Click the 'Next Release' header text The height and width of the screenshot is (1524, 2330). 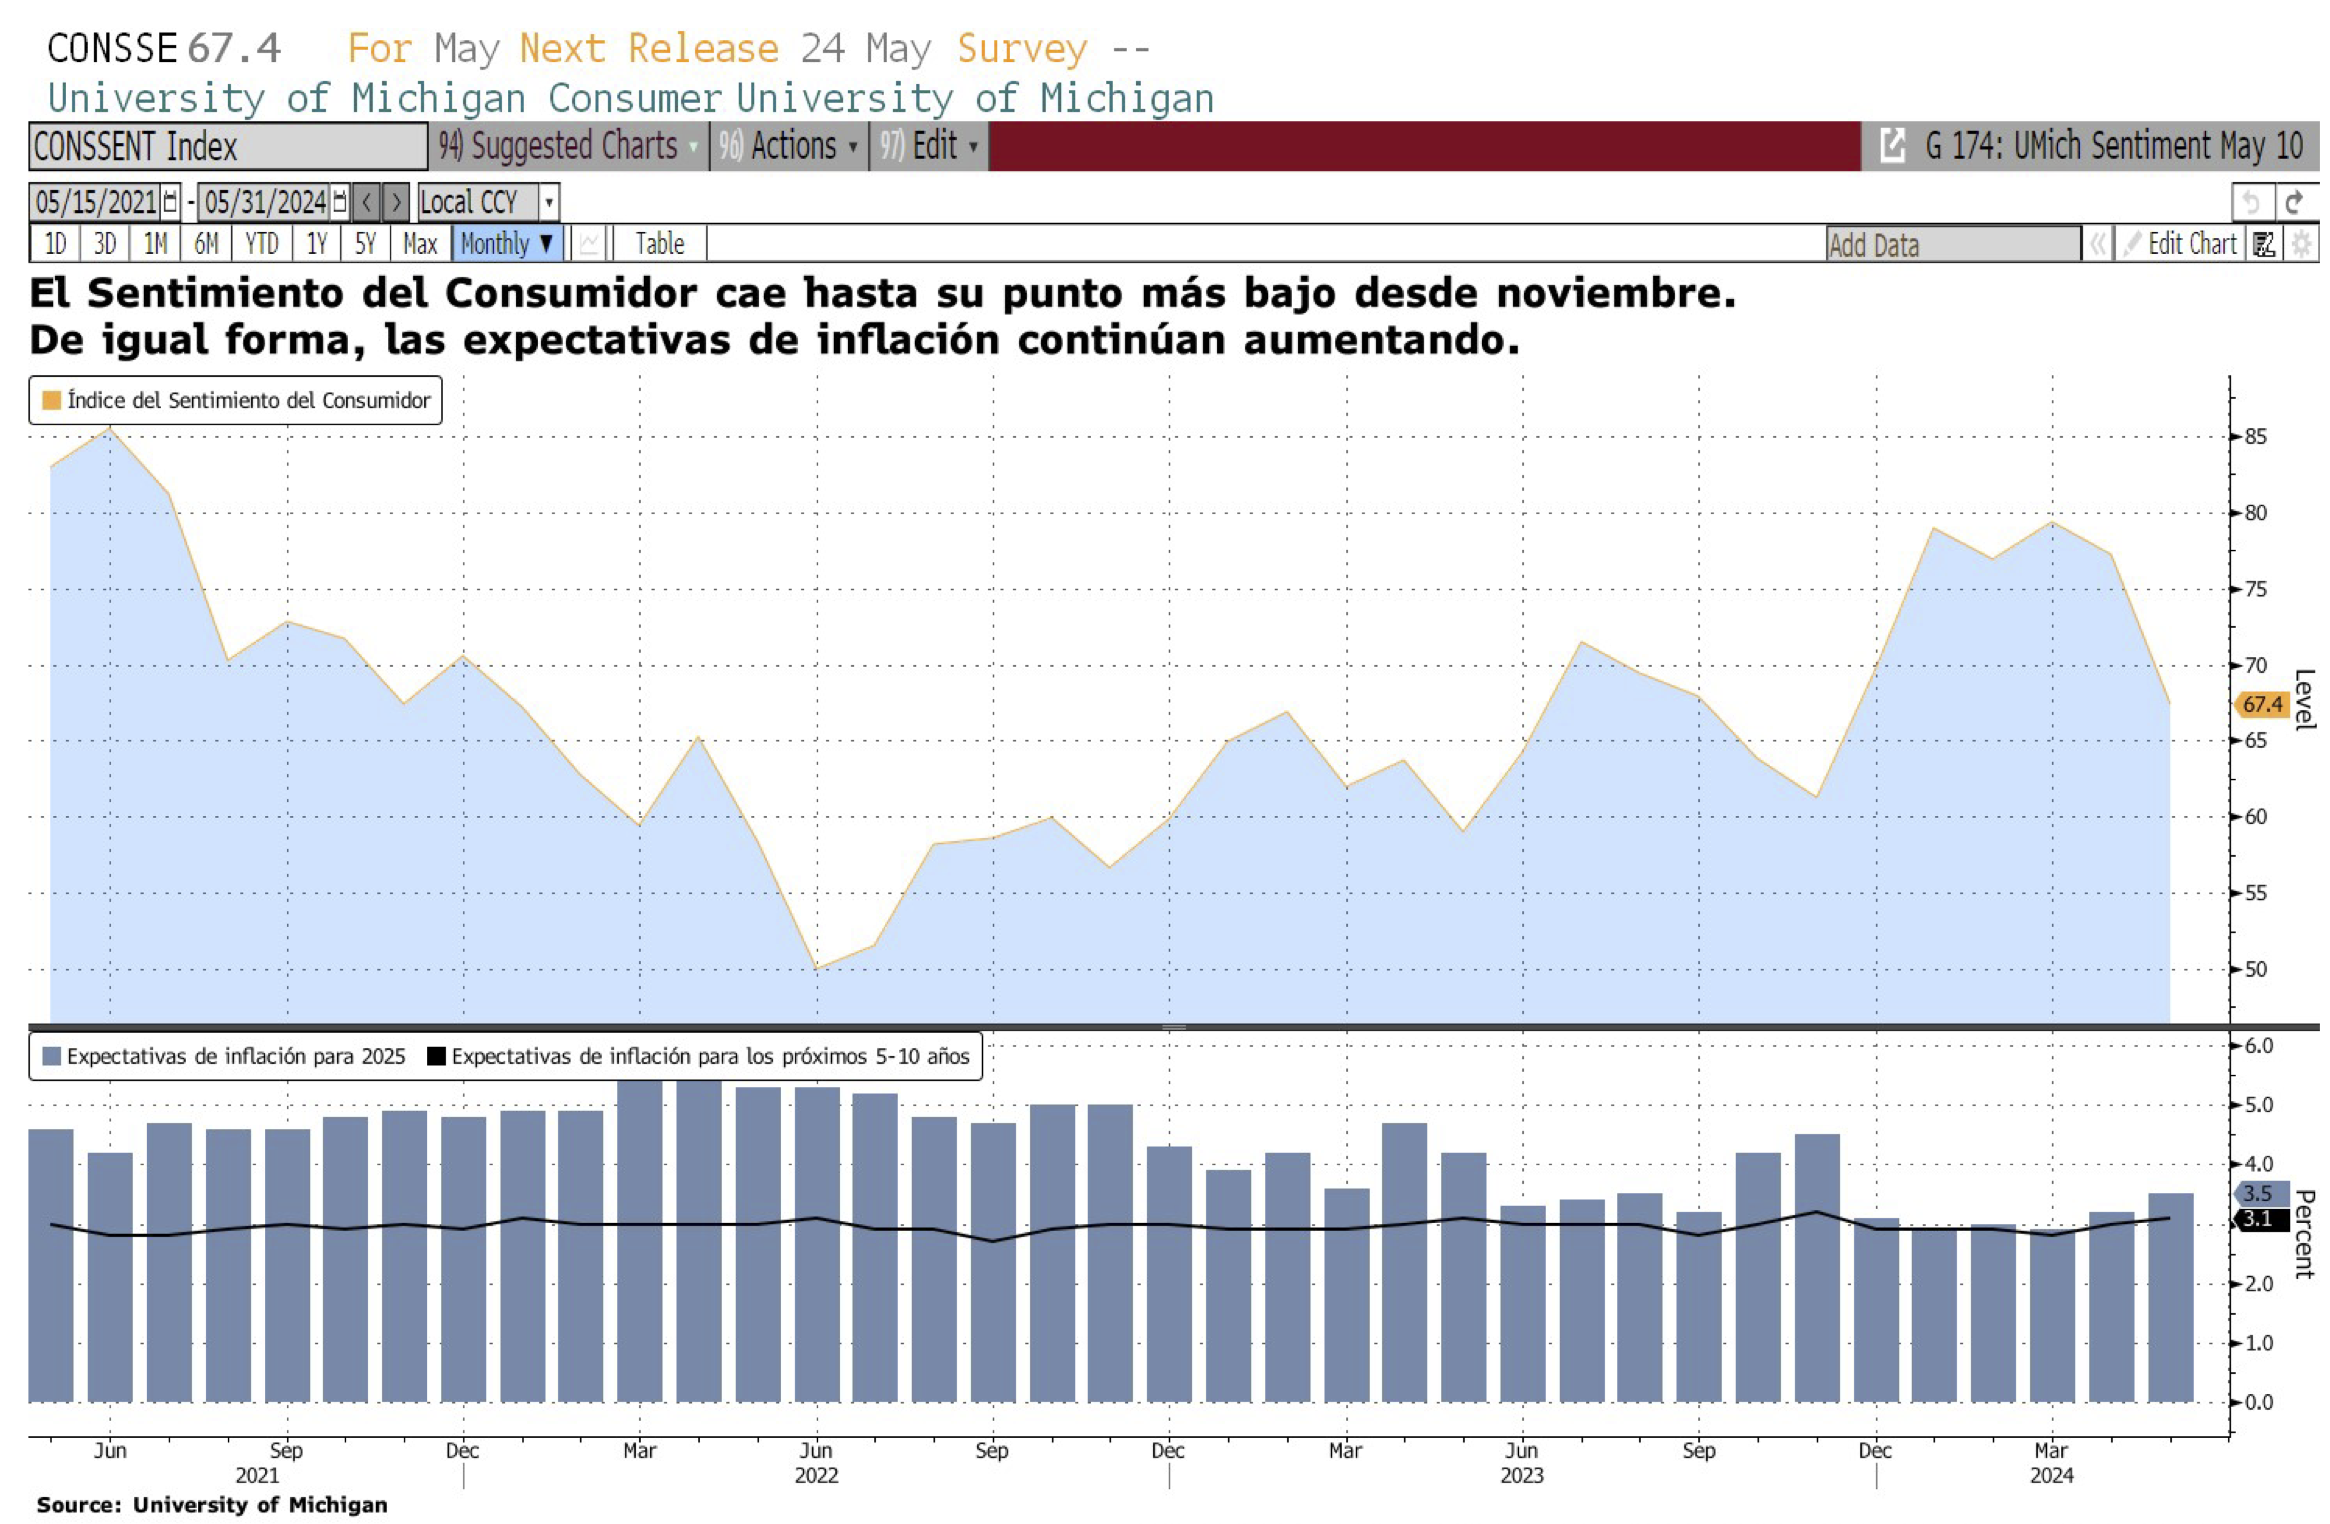coord(649,48)
